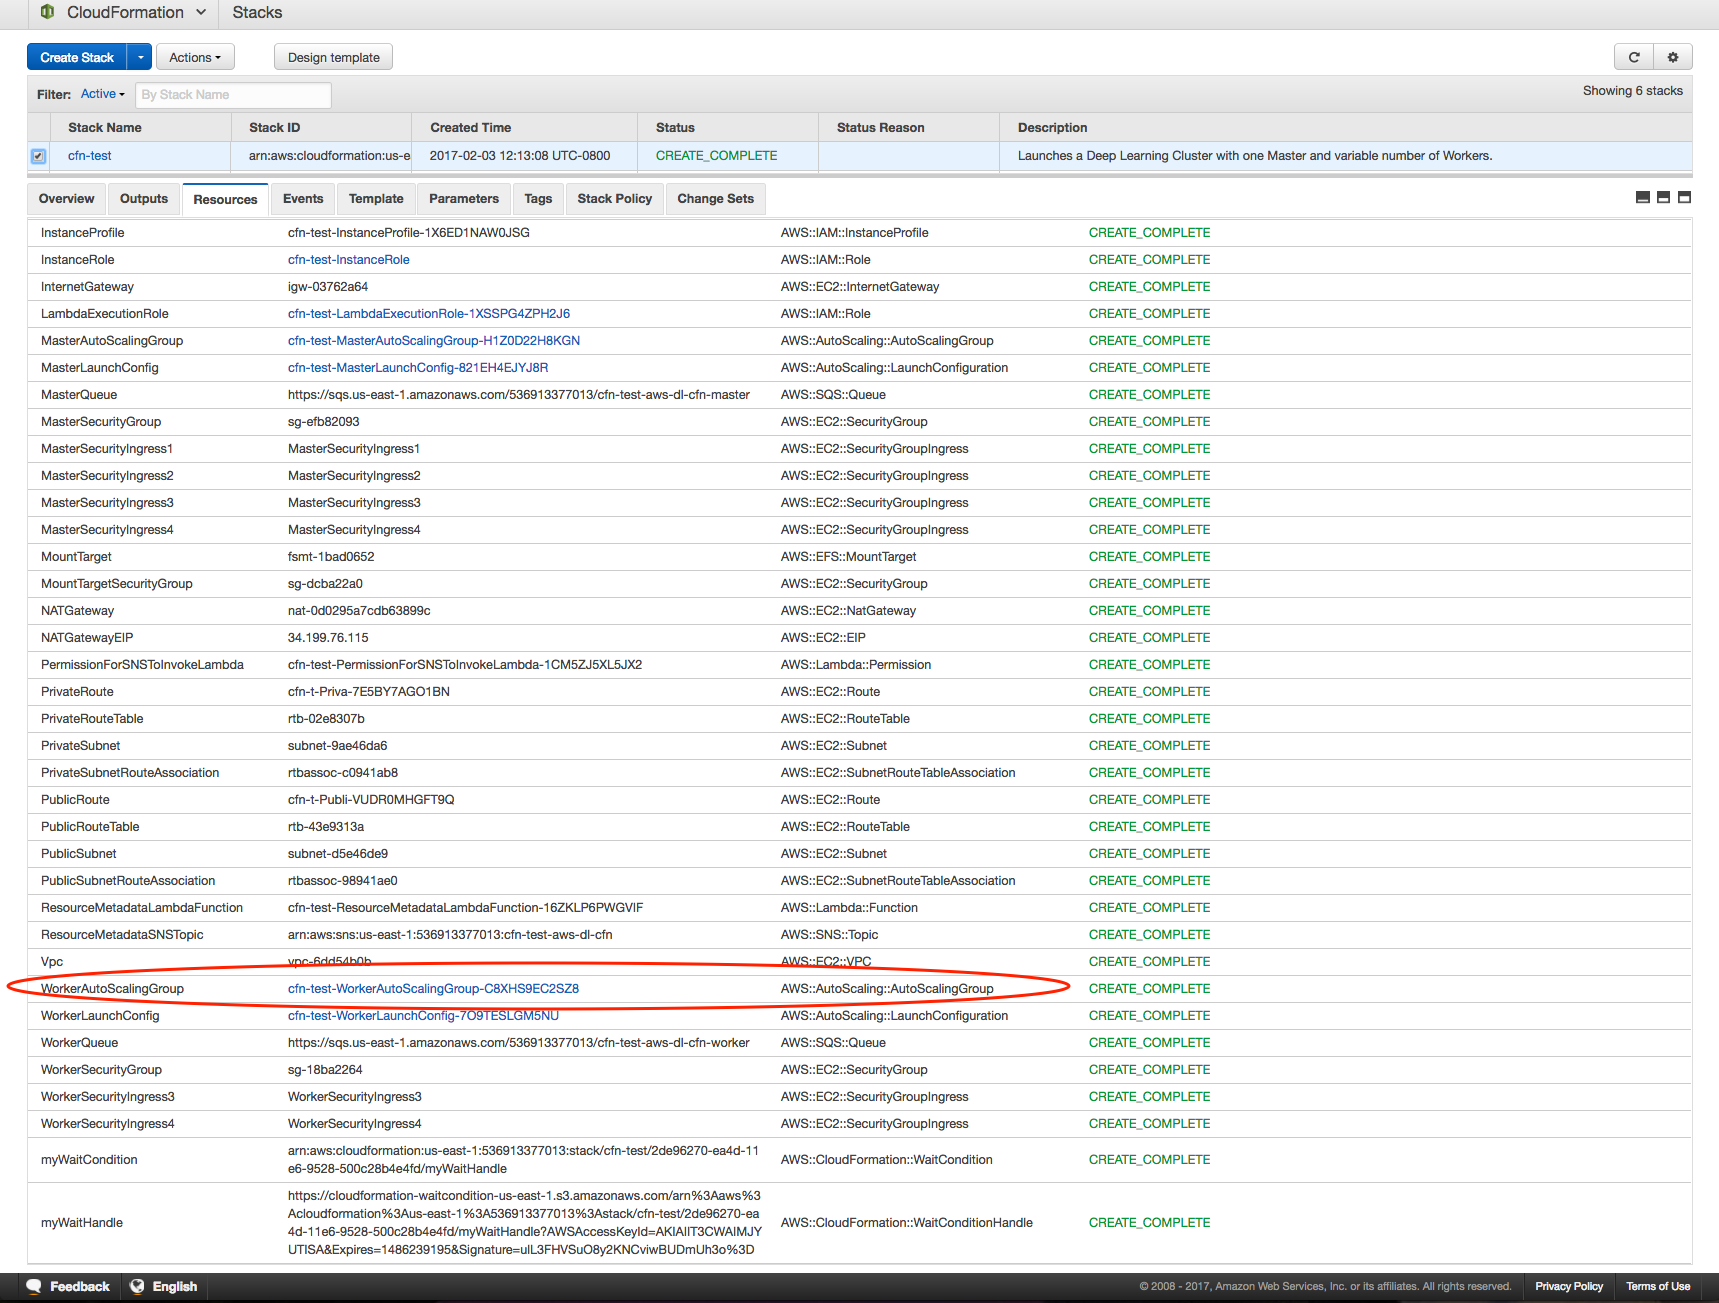Open the Actions dropdown menu

[x=195, y=57]
